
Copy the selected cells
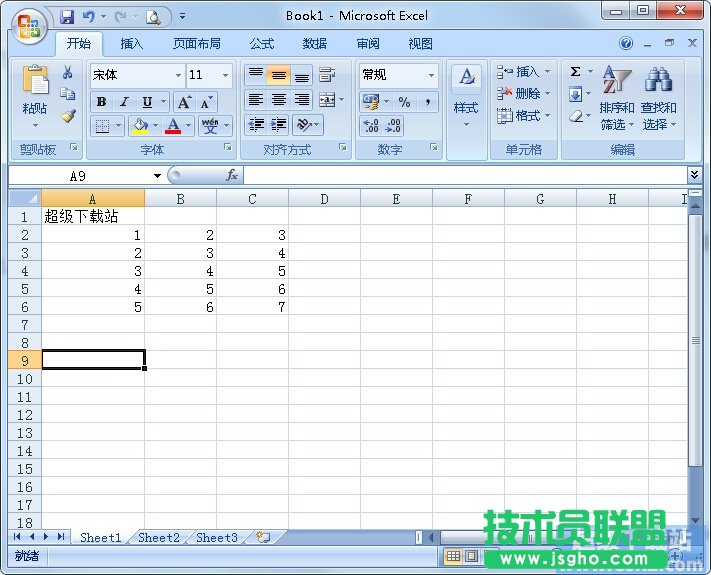(x=68, y=93)
